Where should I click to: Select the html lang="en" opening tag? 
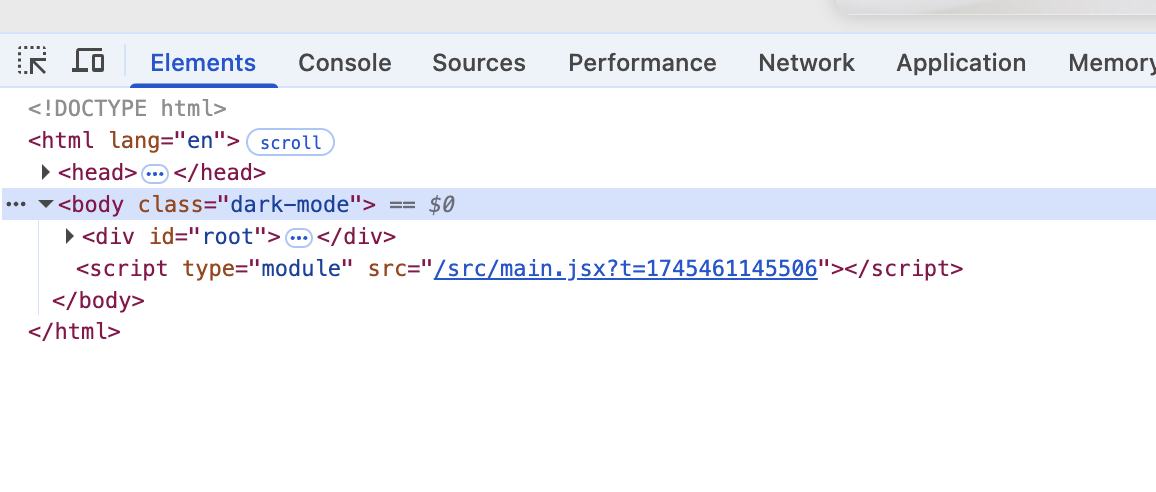coord(133,141)
